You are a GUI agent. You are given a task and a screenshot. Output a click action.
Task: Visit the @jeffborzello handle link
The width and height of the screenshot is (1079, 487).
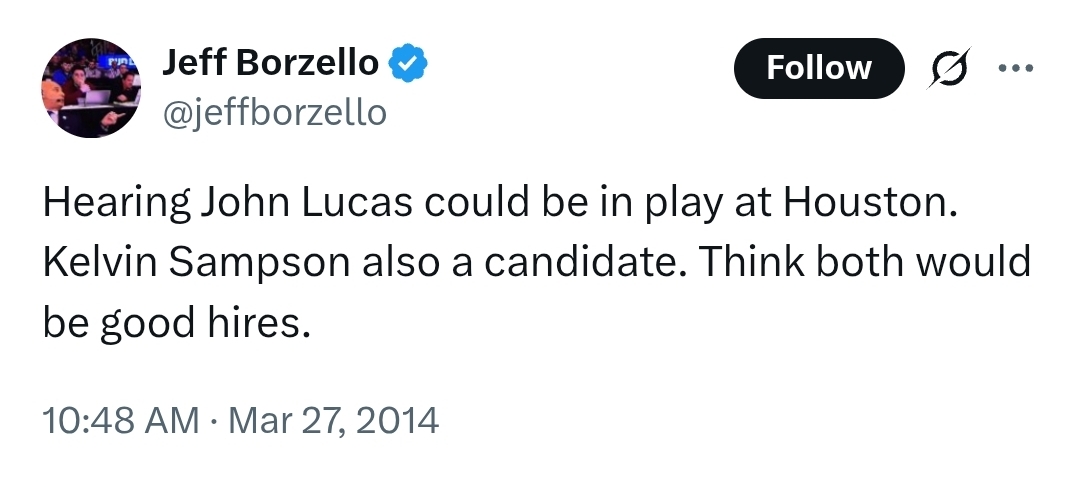[275, 113]
